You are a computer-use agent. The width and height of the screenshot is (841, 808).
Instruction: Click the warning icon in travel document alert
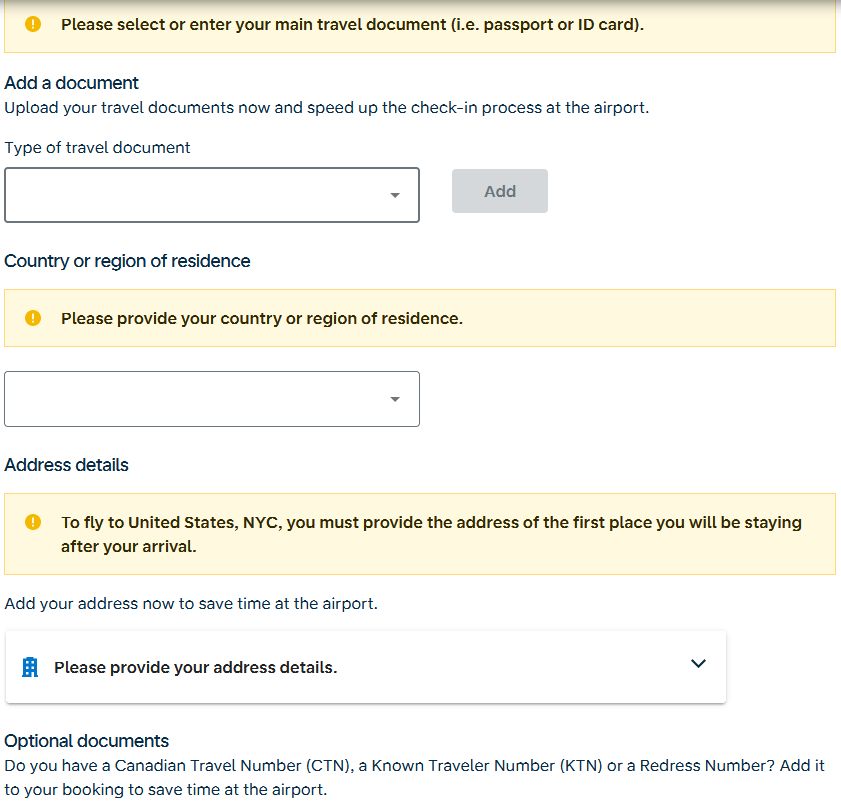pos(33,24)
